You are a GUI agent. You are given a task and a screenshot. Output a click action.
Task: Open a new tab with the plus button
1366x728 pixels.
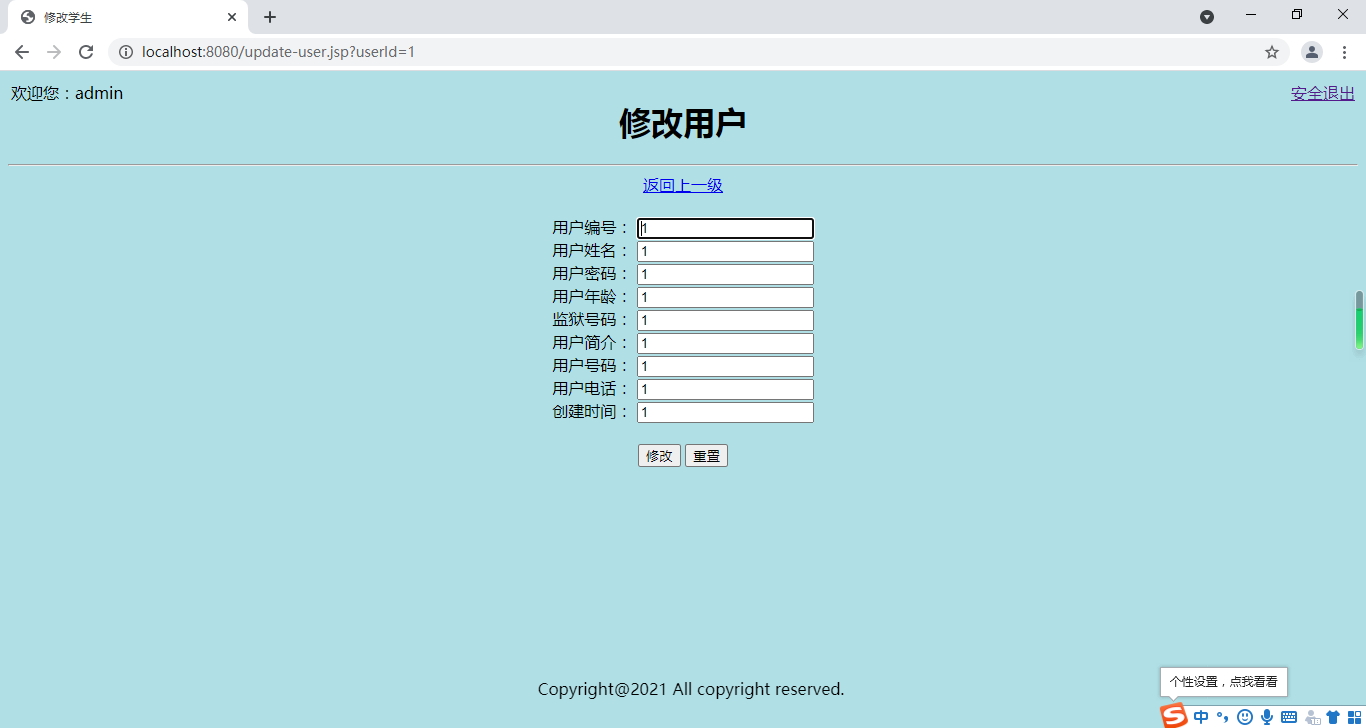click(270, 17)
